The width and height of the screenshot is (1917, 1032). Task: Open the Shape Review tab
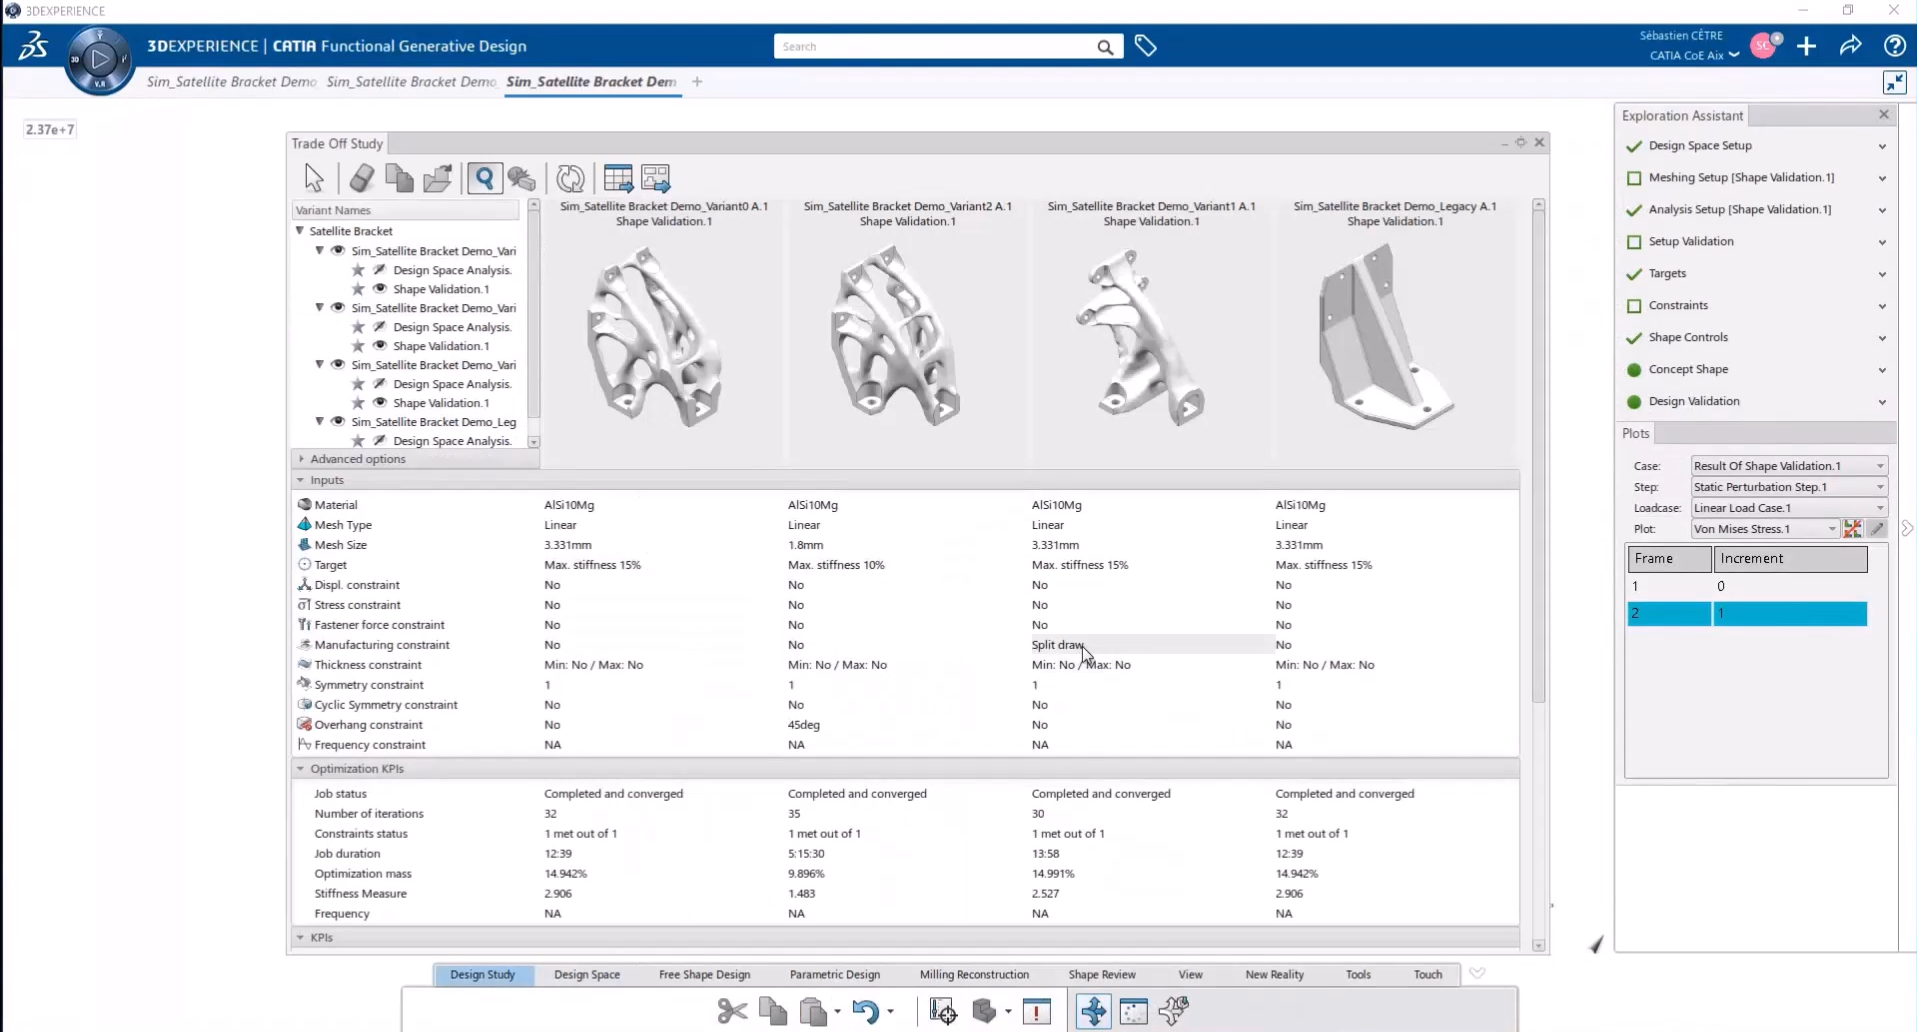(x=1101, y=974)
